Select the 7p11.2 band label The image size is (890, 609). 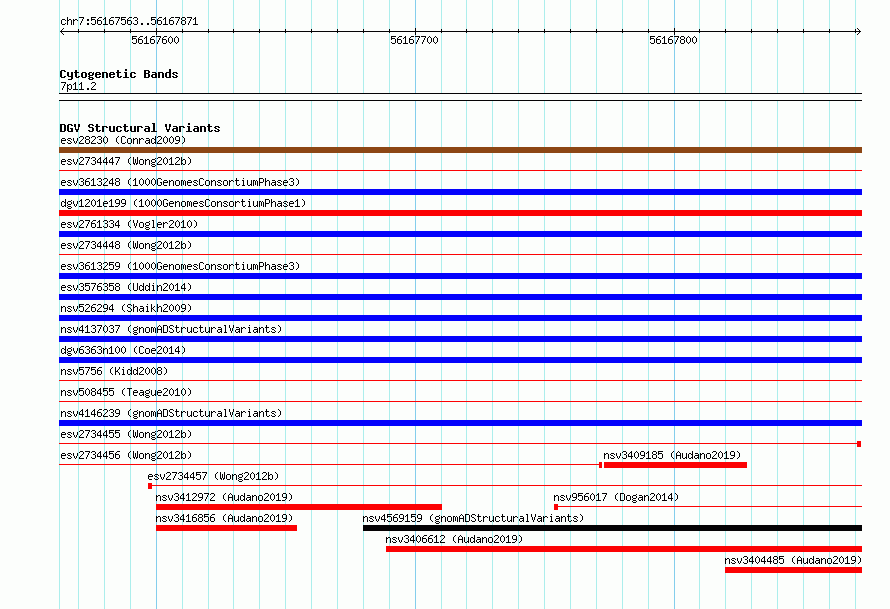[x=78, y=86]
